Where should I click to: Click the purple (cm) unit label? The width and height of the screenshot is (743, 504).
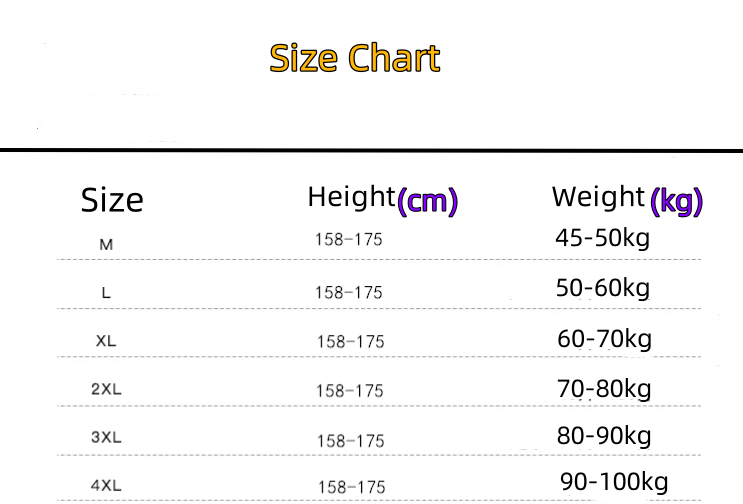[427, 202]
